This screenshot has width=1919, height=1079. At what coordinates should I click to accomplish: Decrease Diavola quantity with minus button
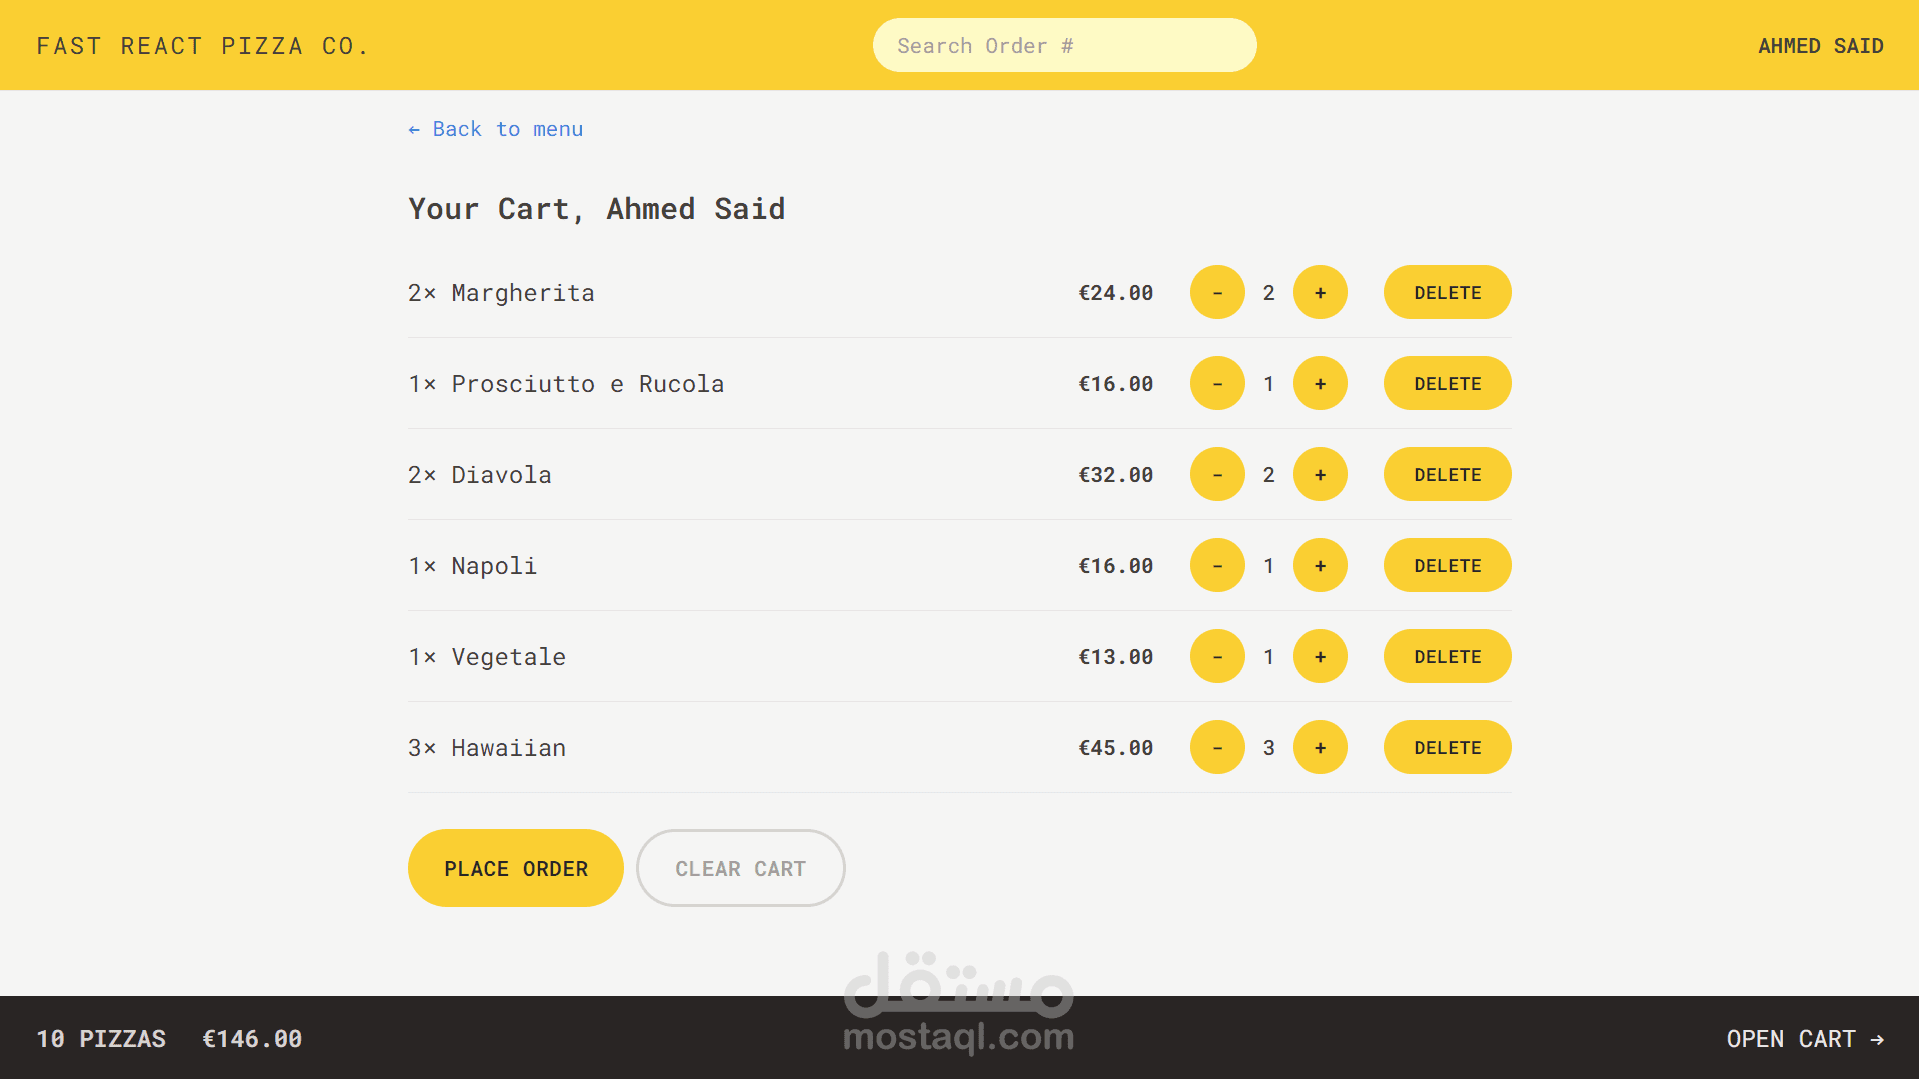(x=1216, y=474)
